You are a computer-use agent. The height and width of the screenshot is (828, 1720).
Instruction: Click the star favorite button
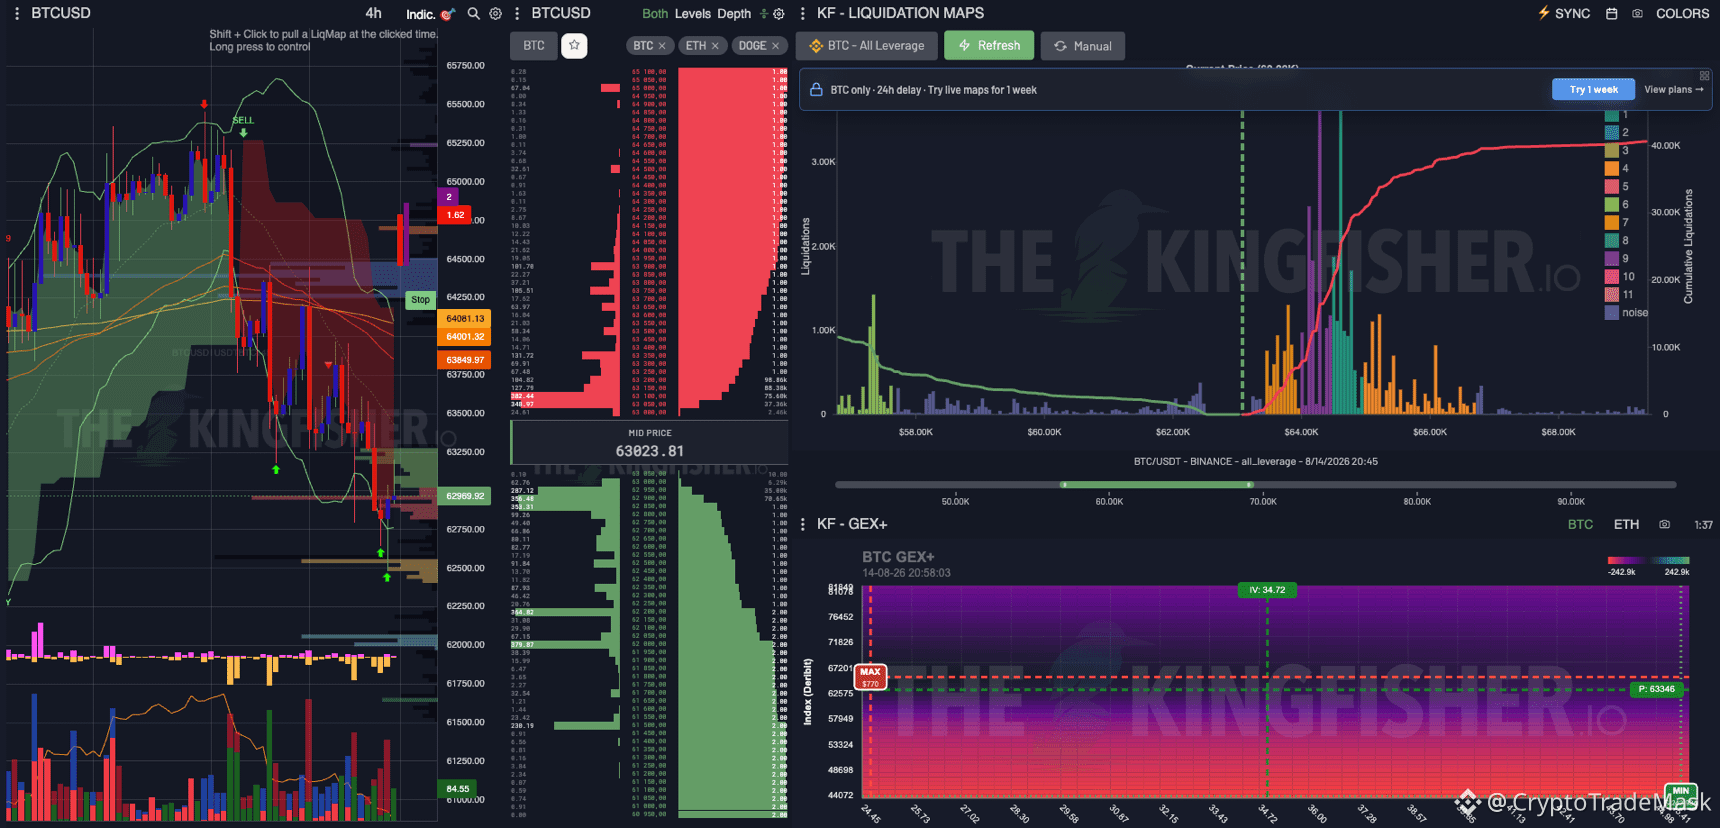point(574,46)
